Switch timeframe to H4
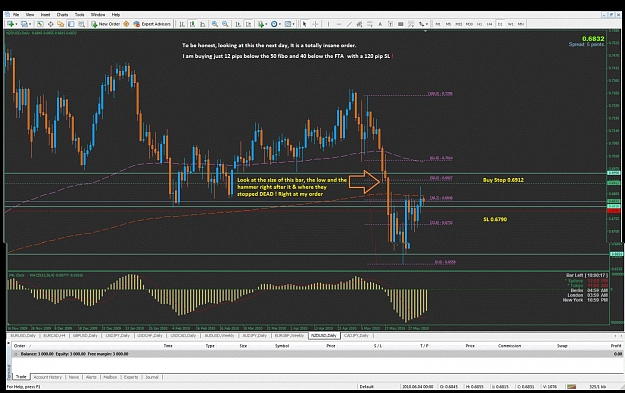625x393 pixels. pos(489,24)
